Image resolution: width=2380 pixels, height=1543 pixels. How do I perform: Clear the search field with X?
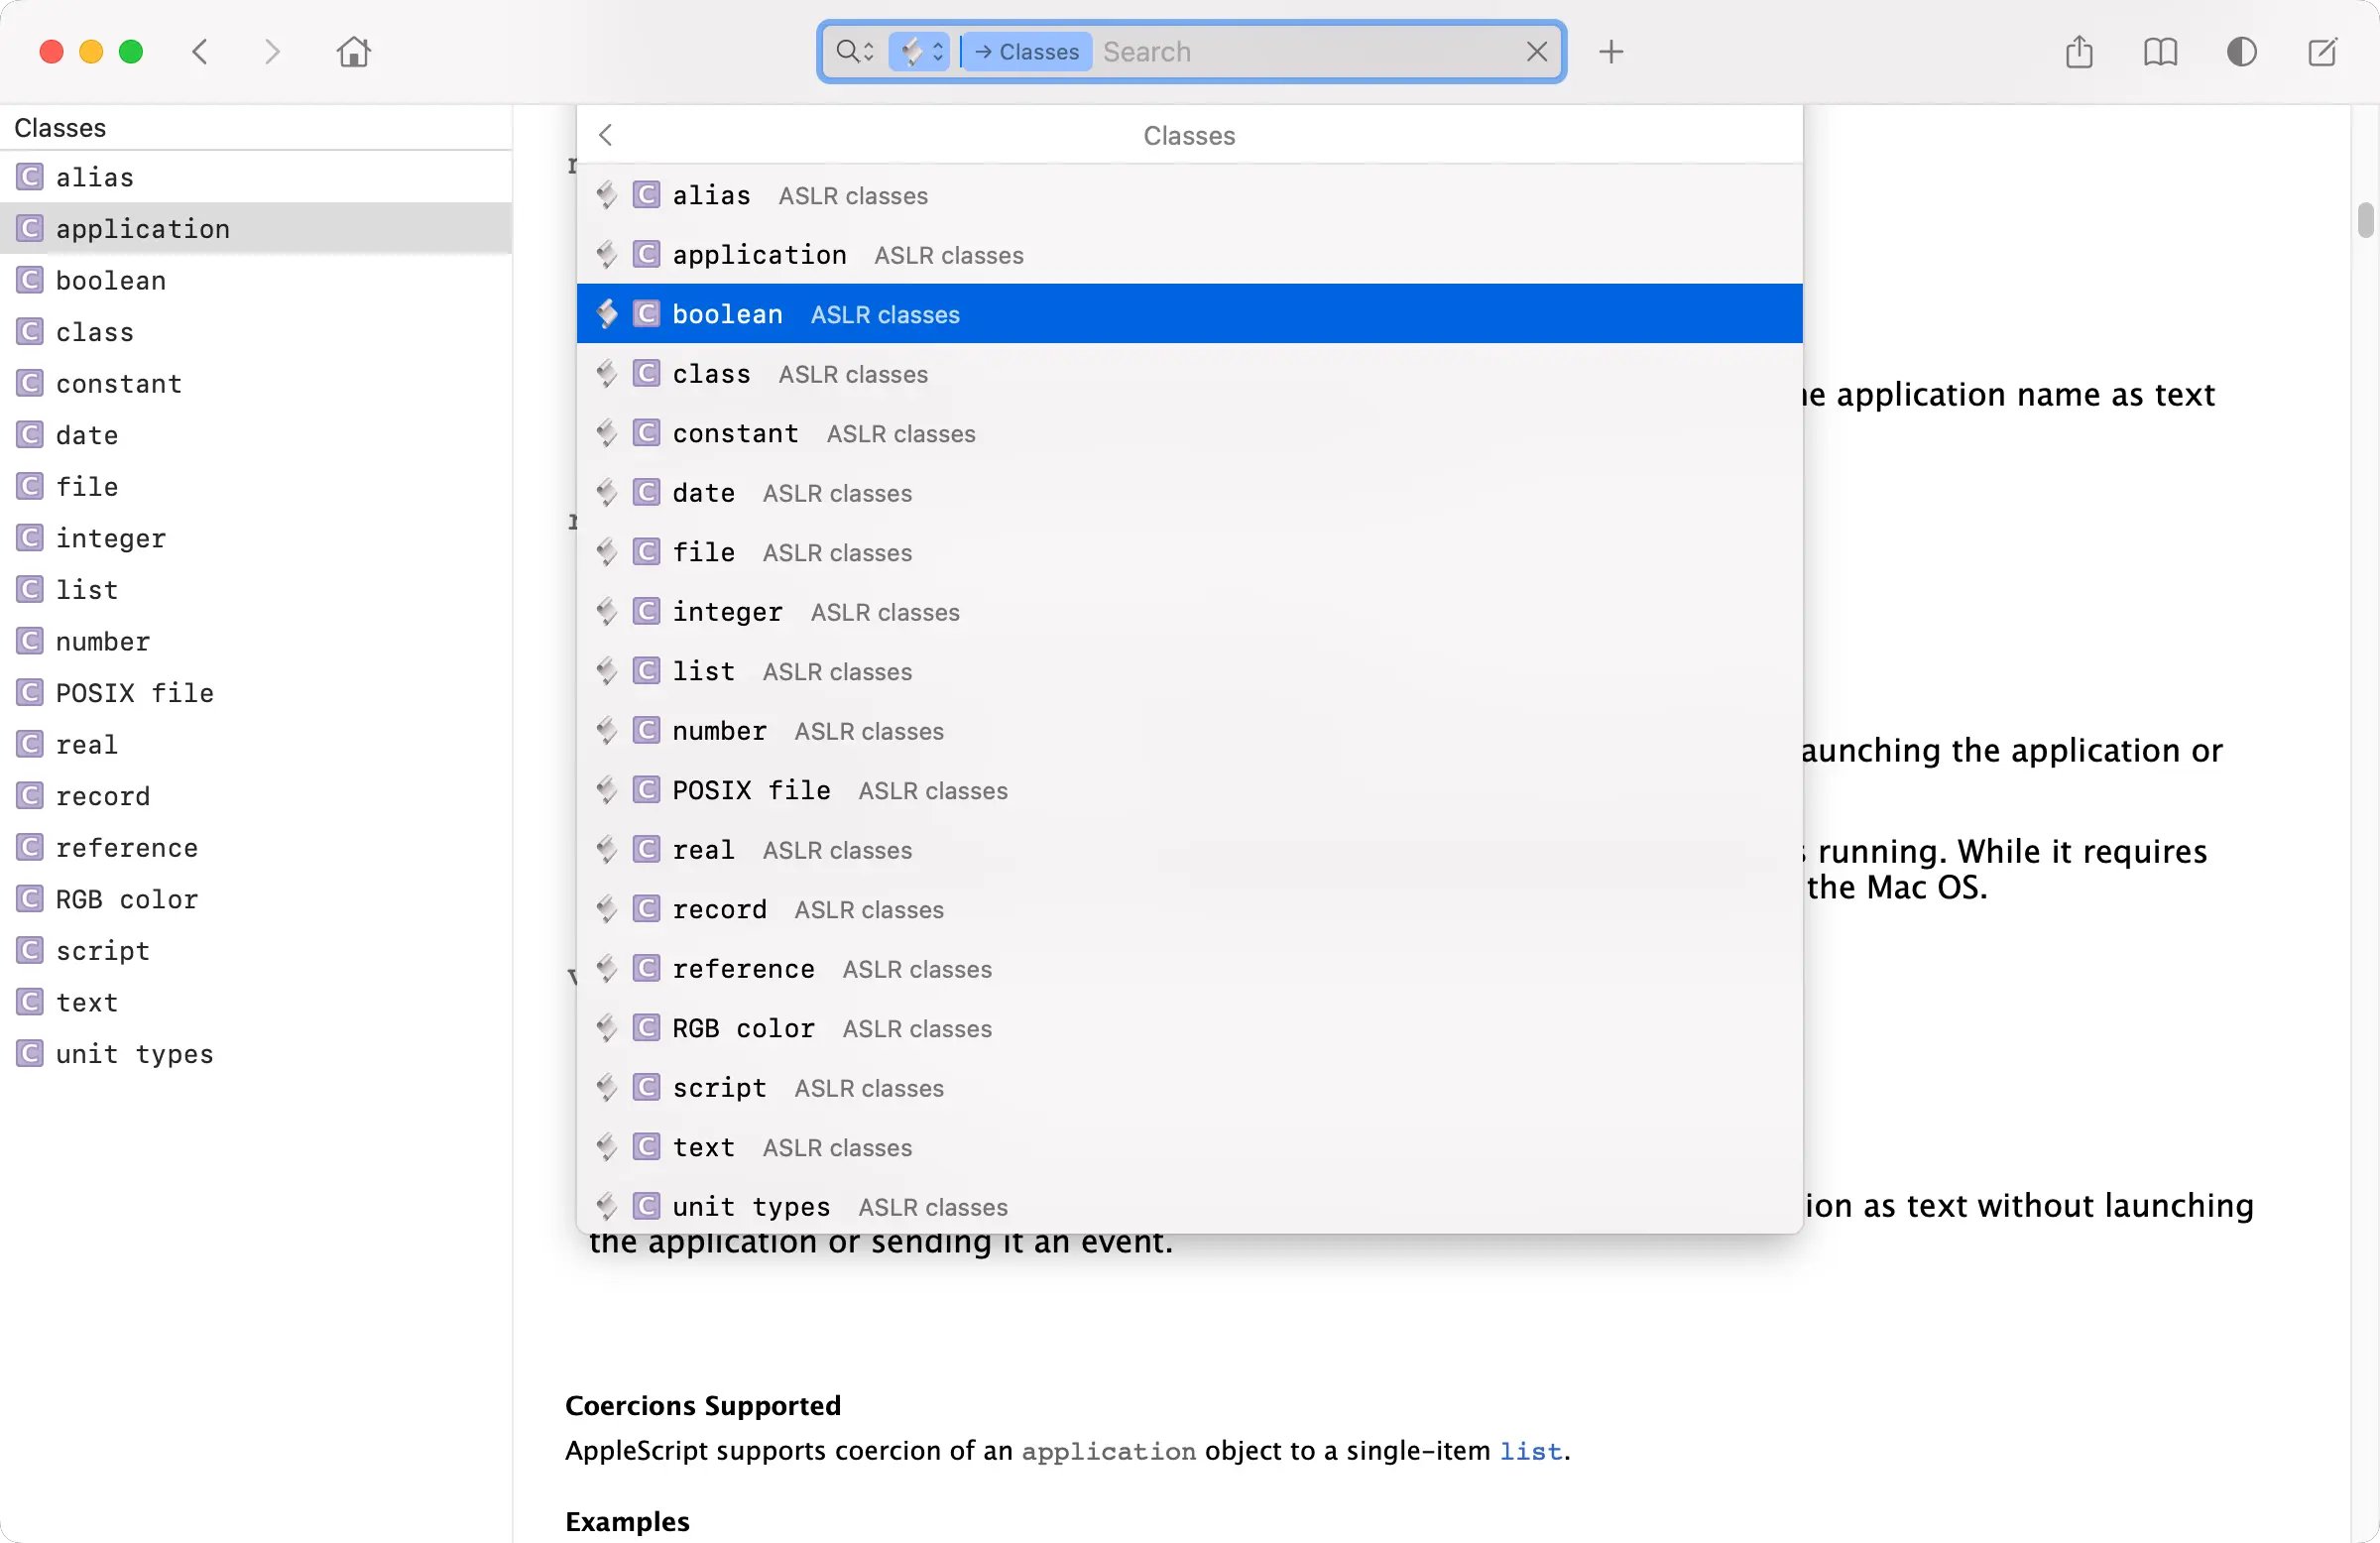click(1537, 52)
